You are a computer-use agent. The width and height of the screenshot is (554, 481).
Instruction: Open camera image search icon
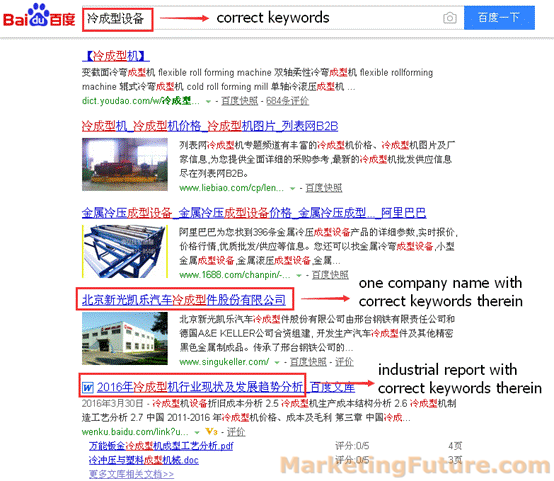(449, 18)
